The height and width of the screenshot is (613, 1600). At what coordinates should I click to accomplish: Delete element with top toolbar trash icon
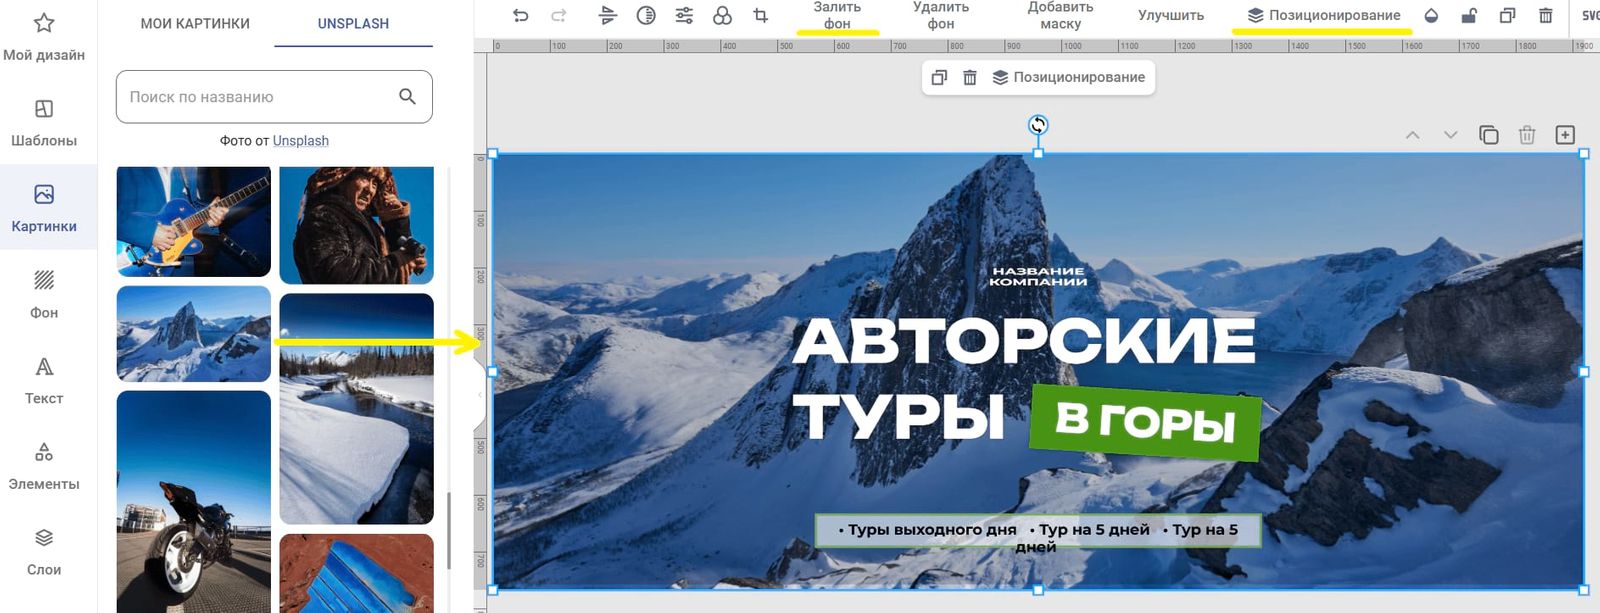pos(1545,15)
